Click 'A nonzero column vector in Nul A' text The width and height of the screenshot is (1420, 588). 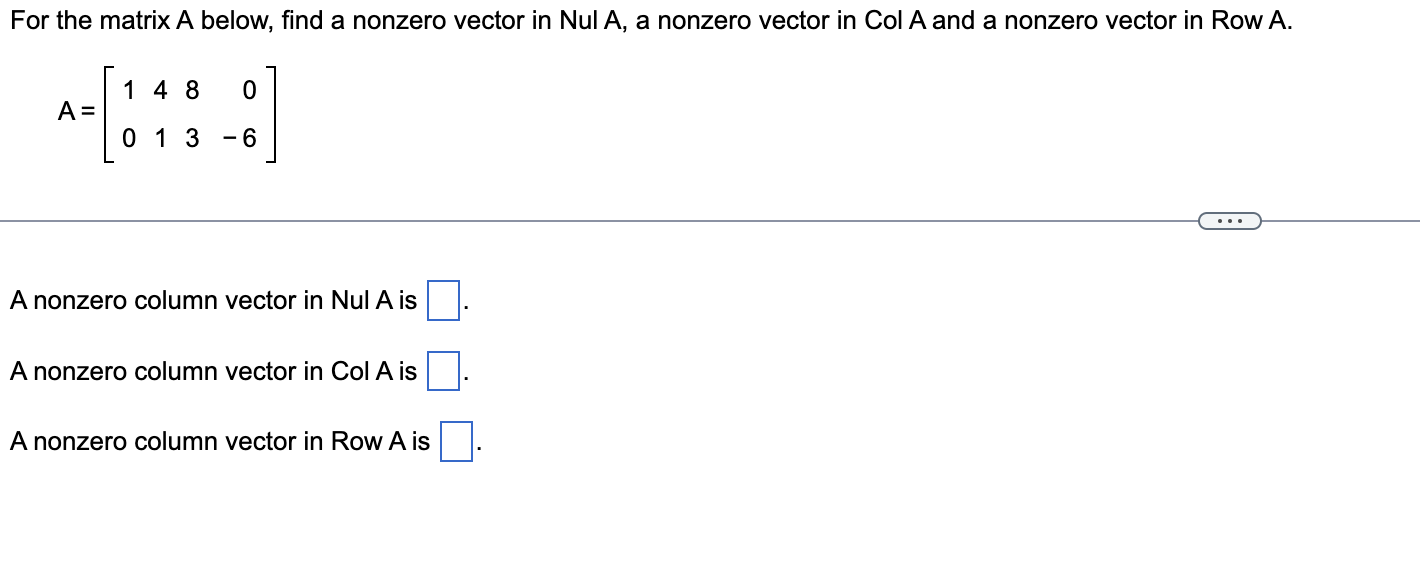tap(212, 299)
